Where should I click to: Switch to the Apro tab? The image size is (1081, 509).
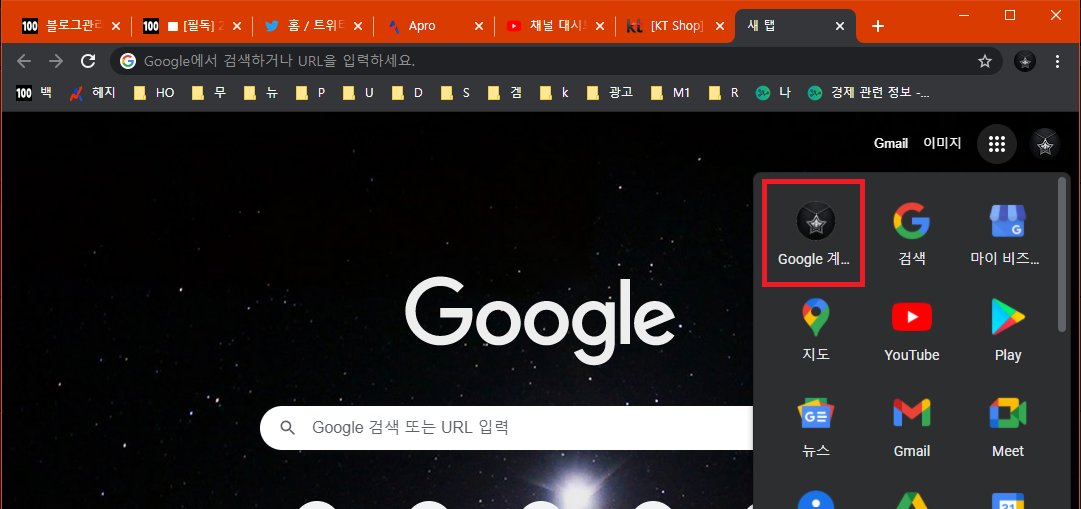point(434,26)
